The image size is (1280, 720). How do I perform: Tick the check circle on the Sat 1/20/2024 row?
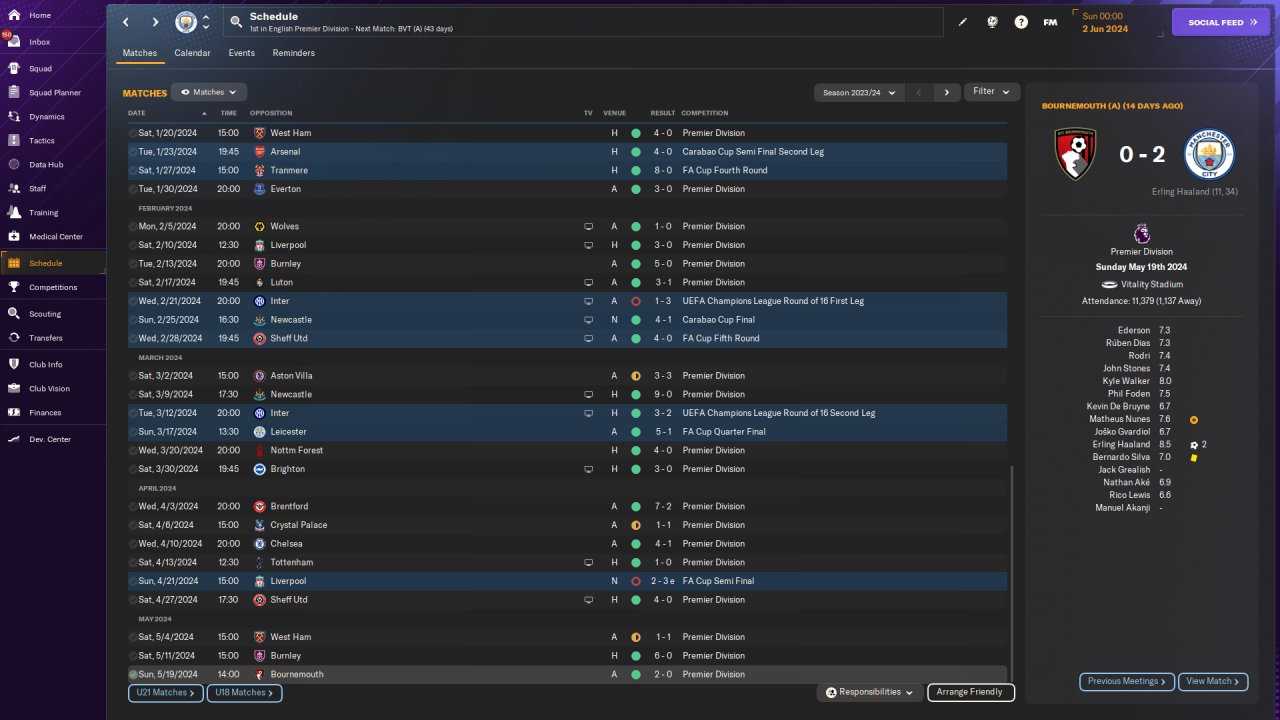point(133,133)
